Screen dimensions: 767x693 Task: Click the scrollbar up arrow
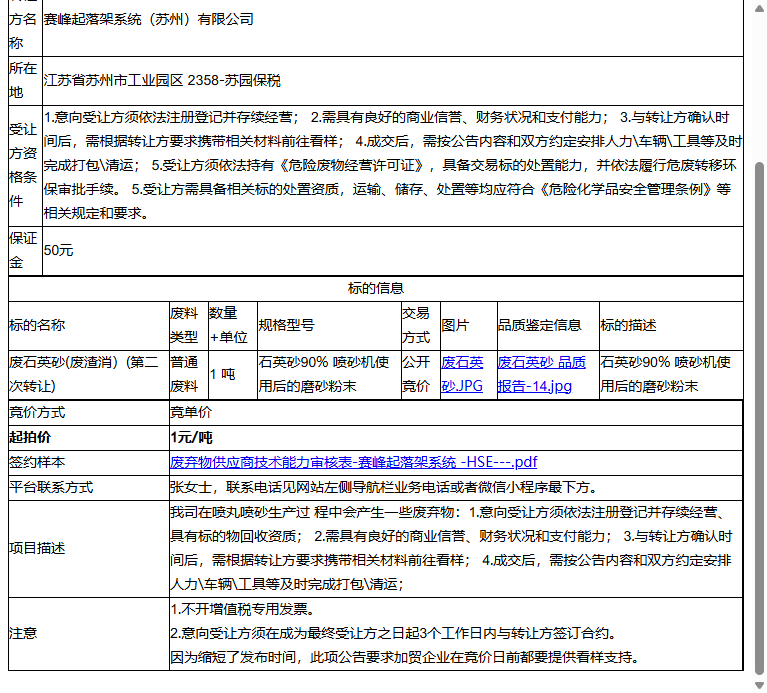pyautogui.click(x=760, y=8)
